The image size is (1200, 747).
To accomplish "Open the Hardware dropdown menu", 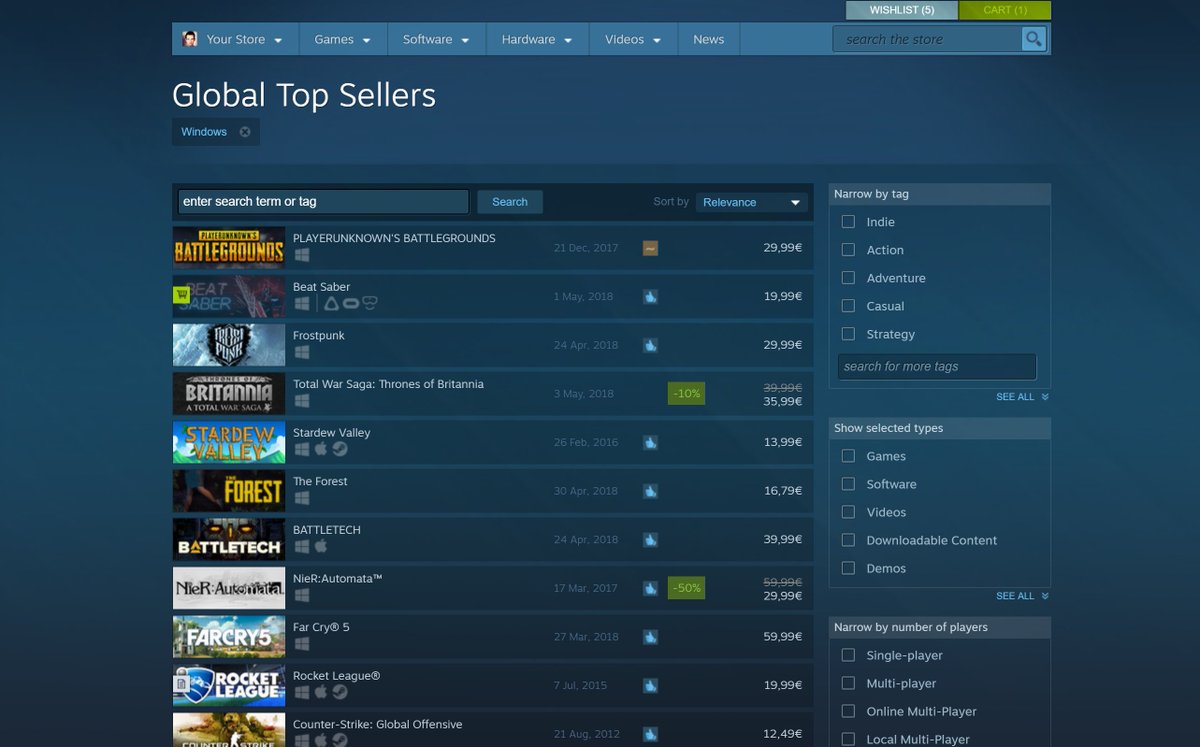I will tap(537, 39).
